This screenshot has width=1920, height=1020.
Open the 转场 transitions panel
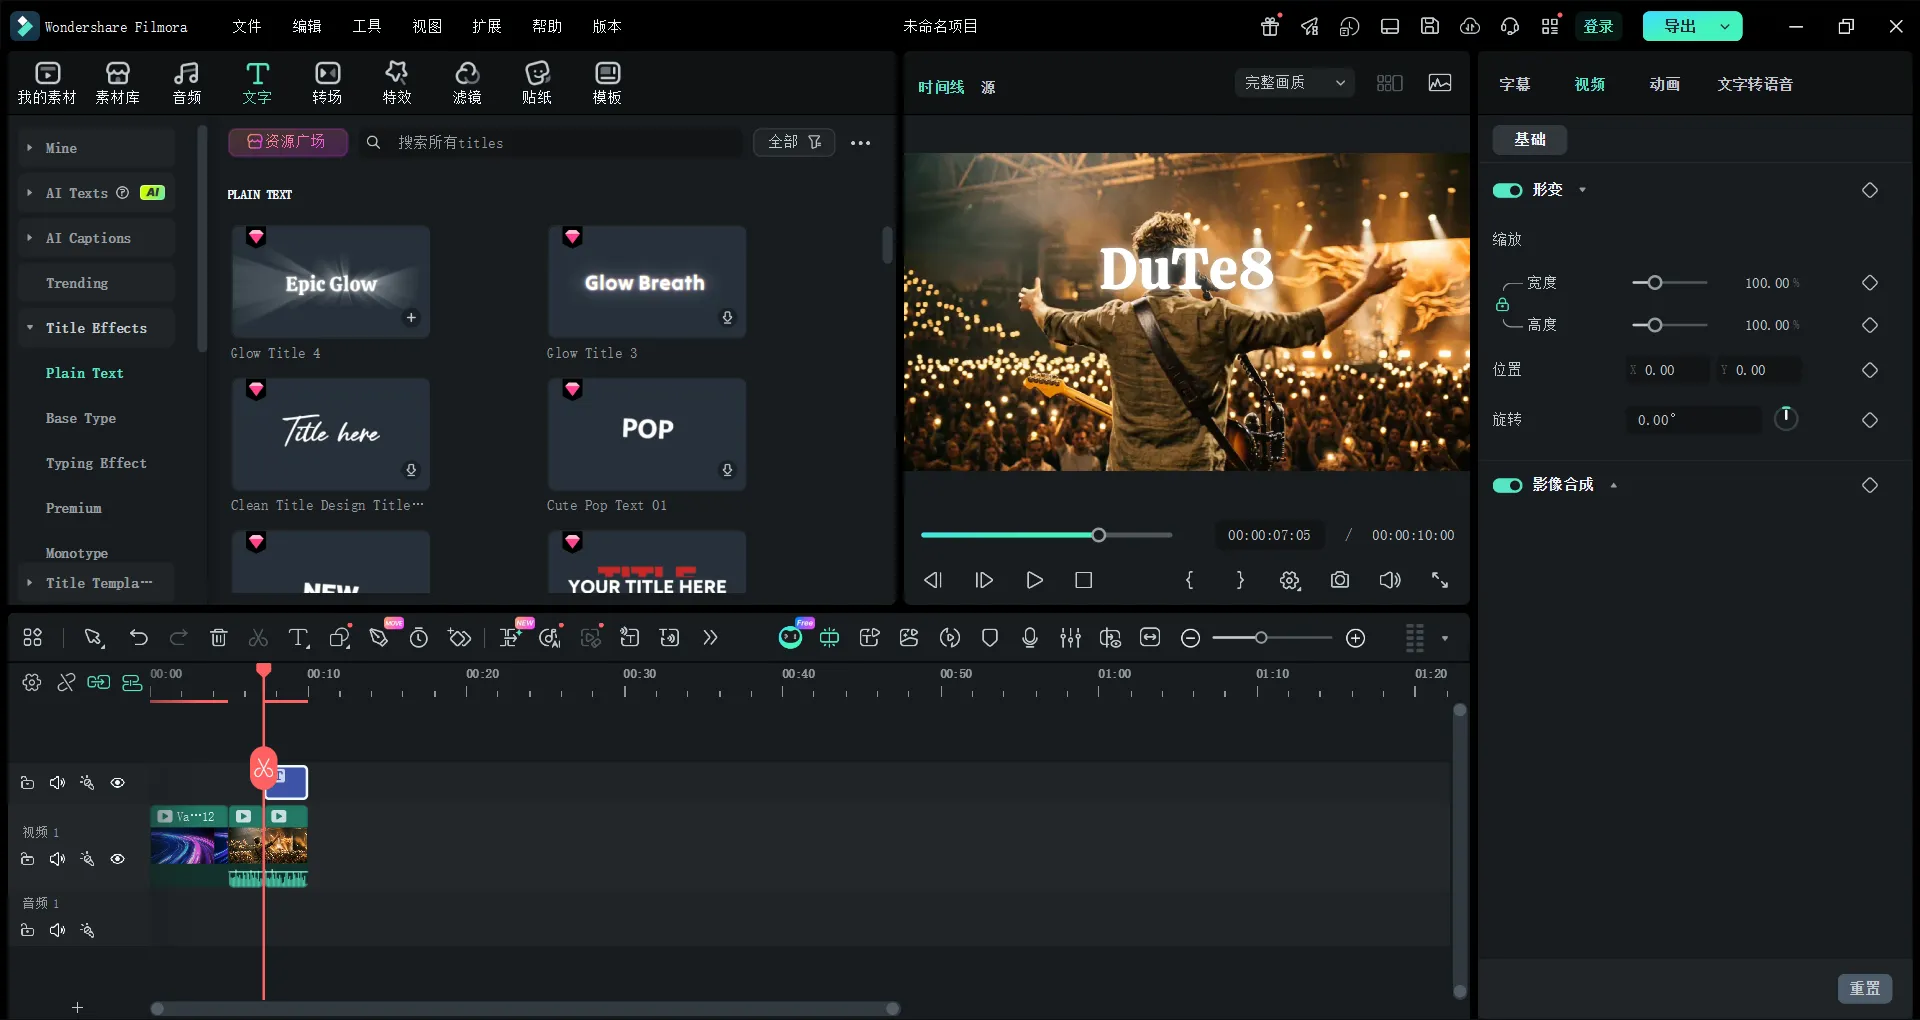(327, 82)
